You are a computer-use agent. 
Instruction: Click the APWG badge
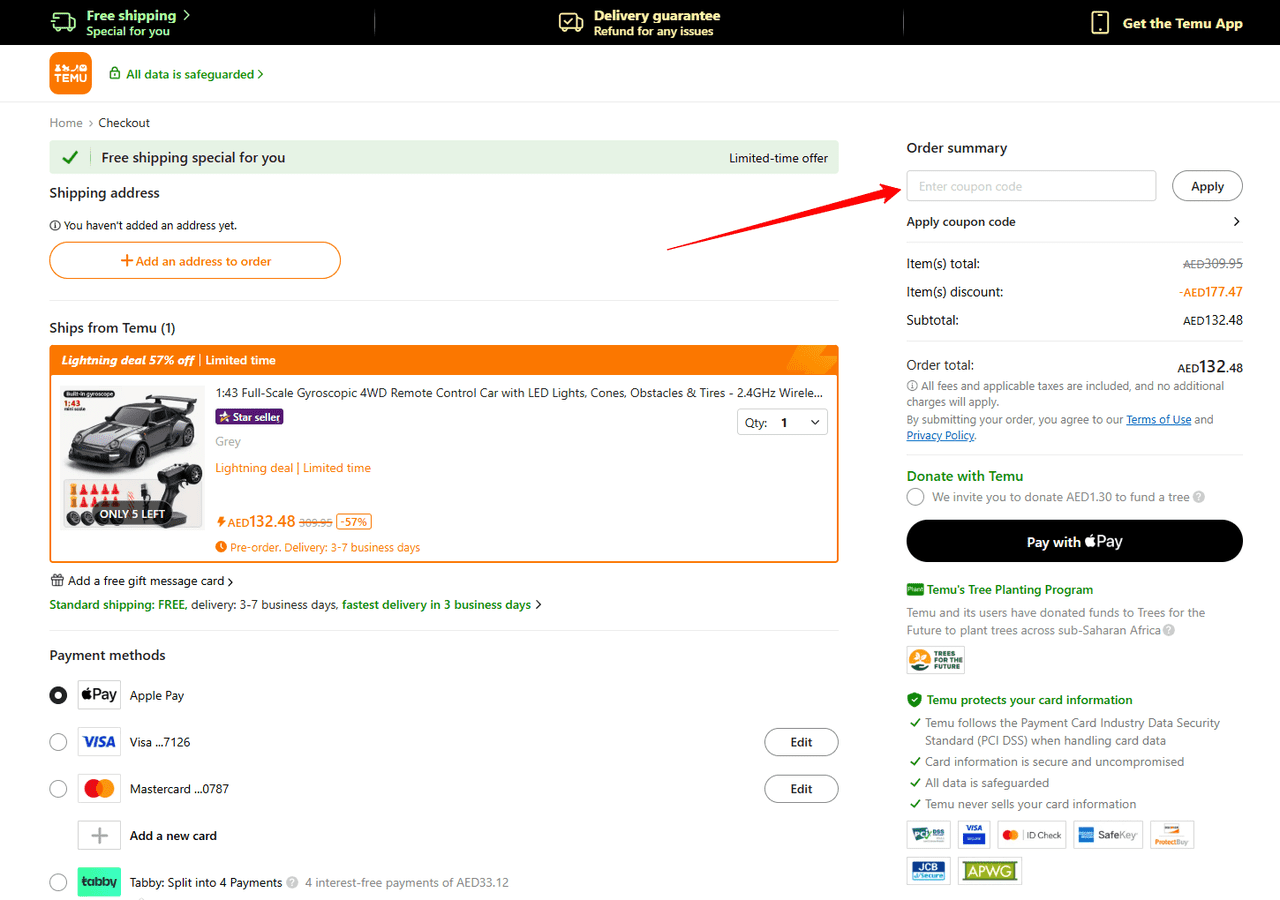tap(990, 871)
